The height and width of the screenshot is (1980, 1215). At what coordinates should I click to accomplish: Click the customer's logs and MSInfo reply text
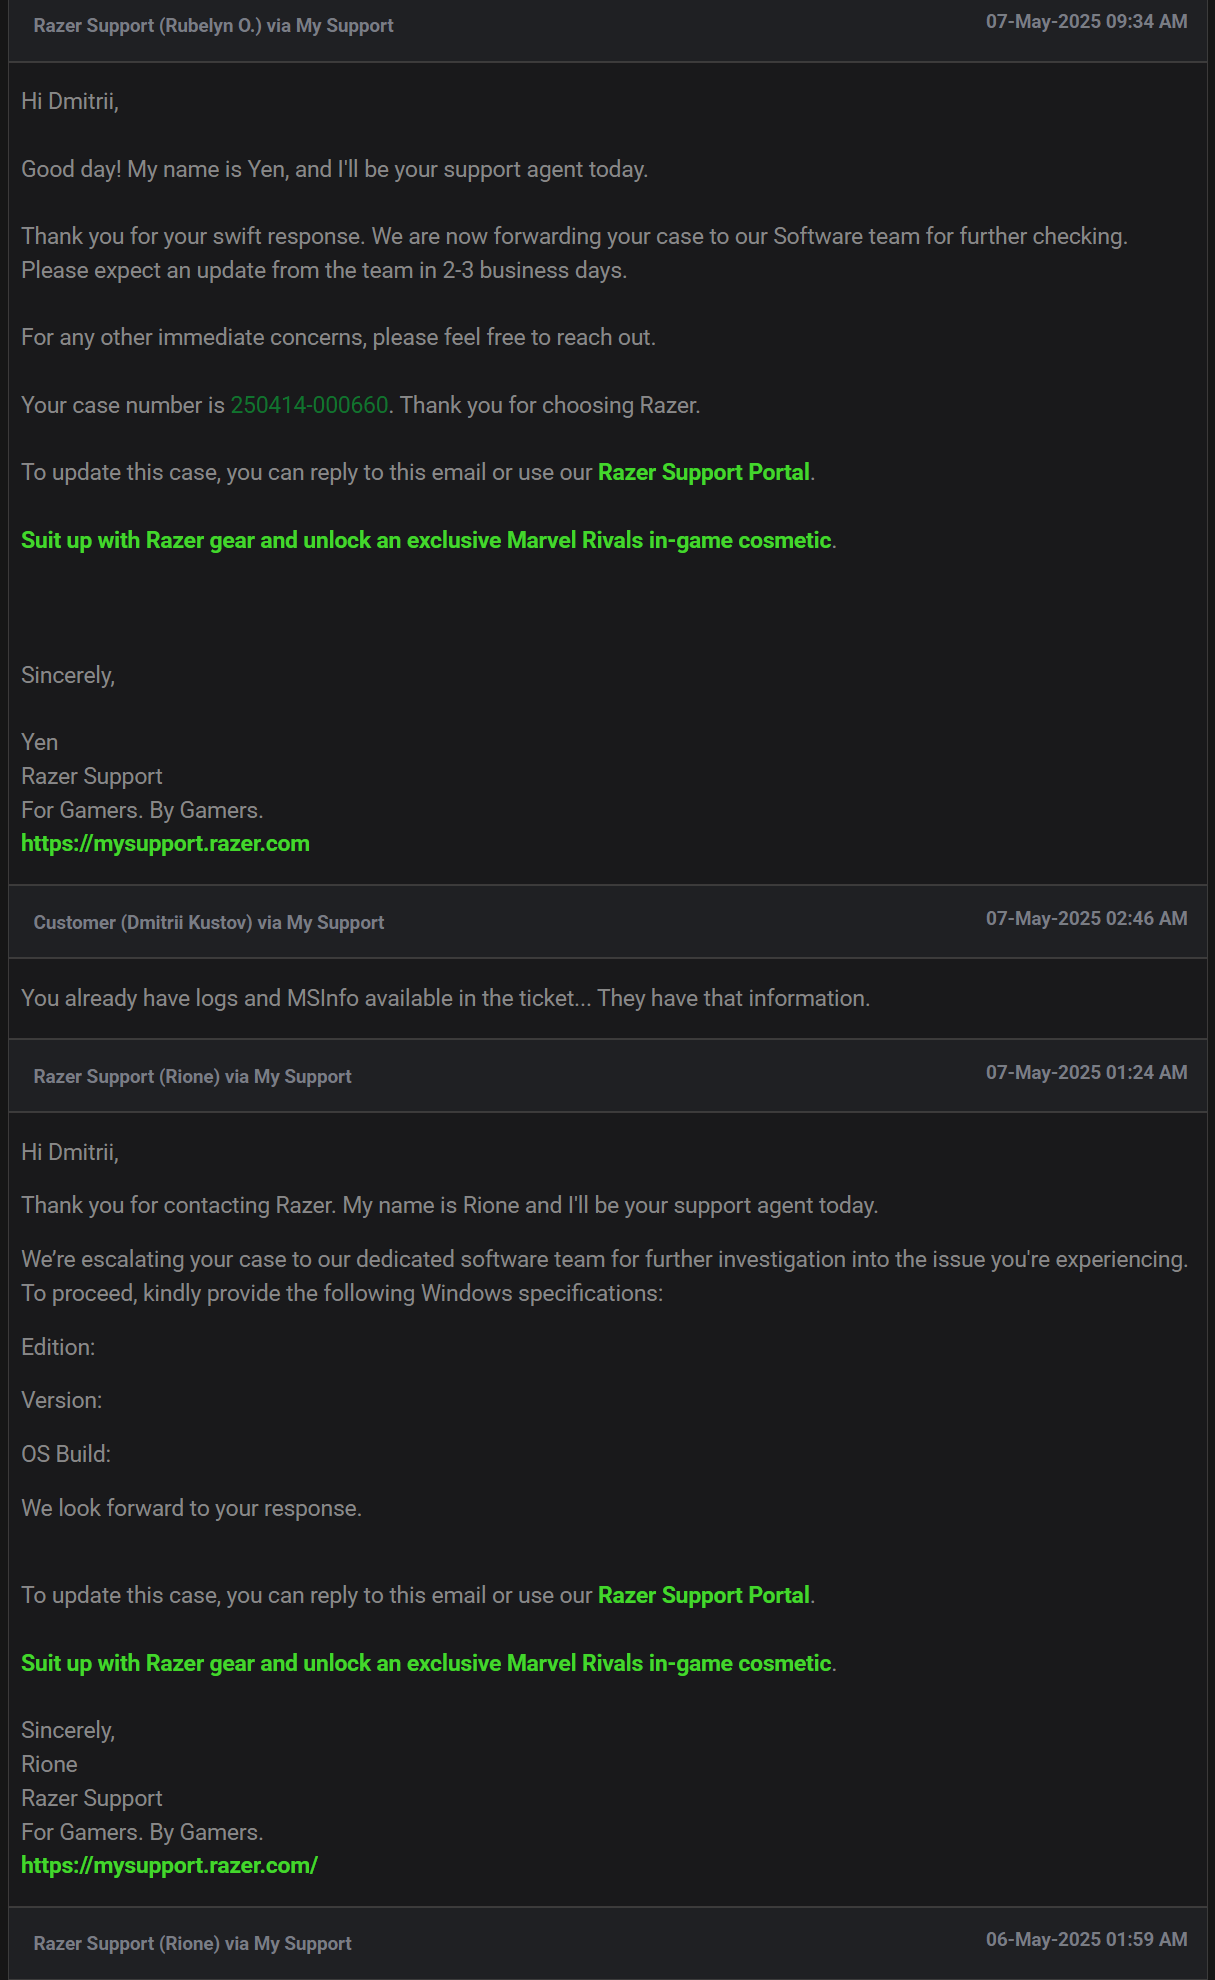coord(446,998)
